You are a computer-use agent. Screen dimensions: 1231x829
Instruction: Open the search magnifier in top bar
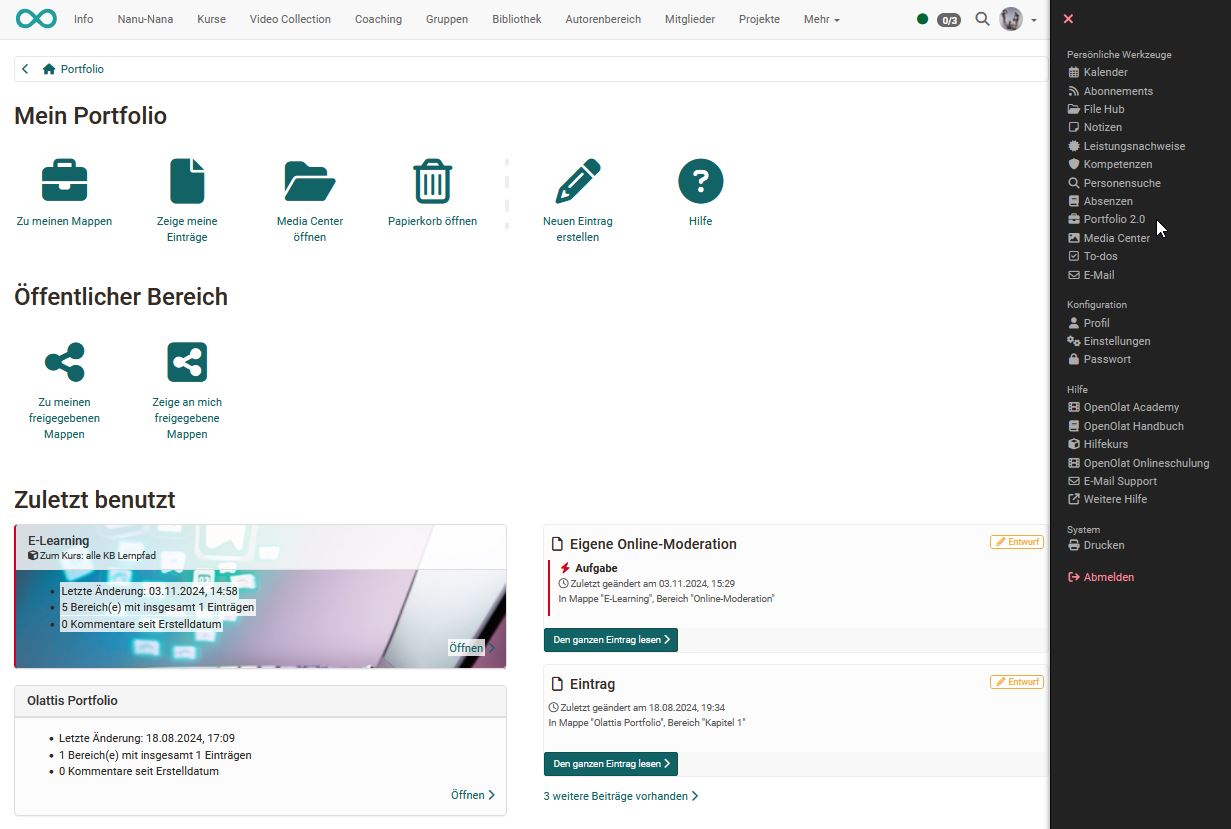(982, 19)
